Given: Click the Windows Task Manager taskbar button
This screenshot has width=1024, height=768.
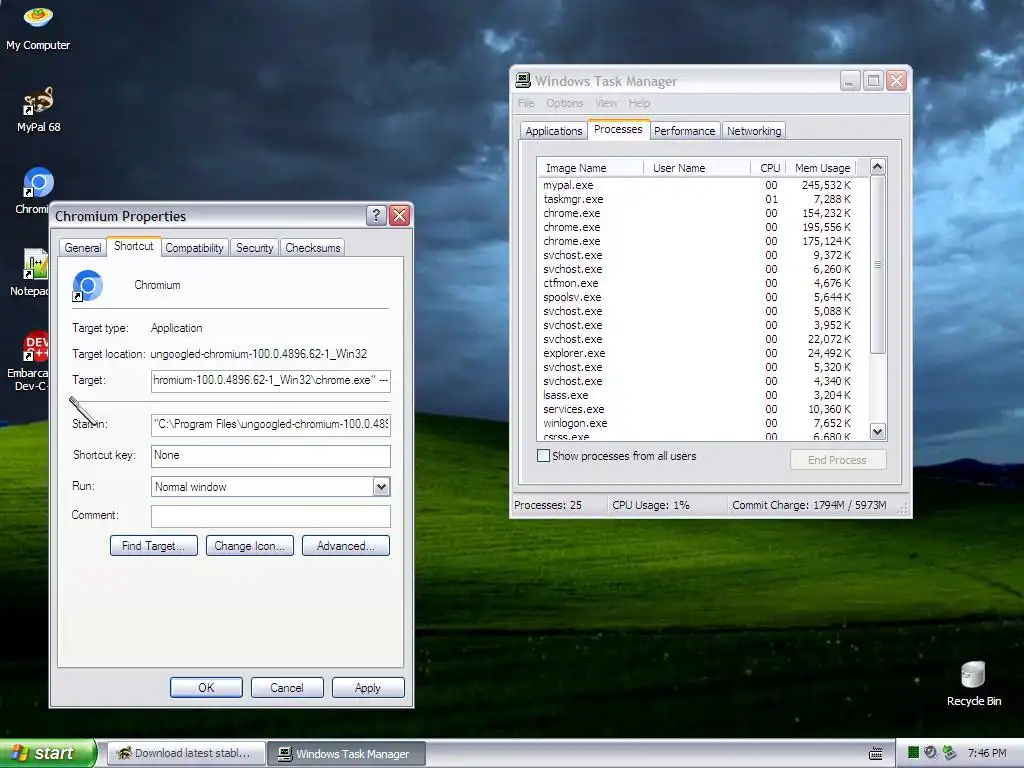Looking at the screenshot, I should 347,754.
